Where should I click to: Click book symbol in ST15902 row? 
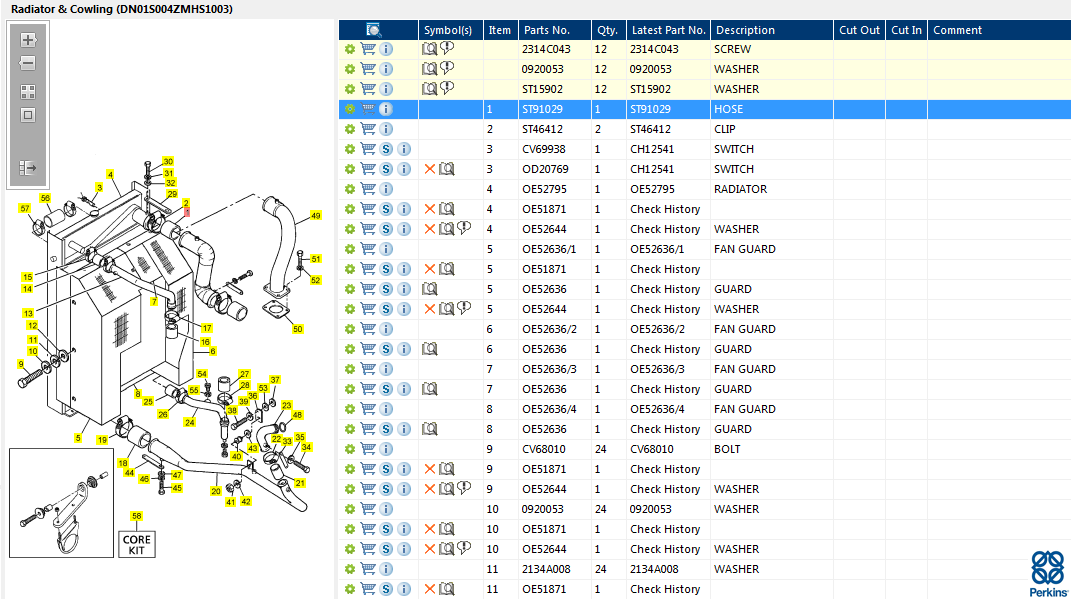pyautogui.click(x=429, y=89)
